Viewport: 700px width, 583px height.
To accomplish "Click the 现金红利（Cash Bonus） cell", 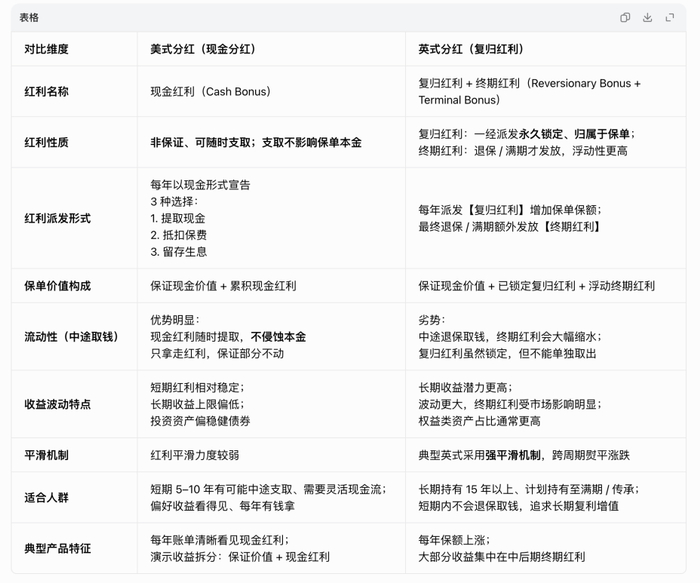I will pyautogui.click(x=211, y=92).
